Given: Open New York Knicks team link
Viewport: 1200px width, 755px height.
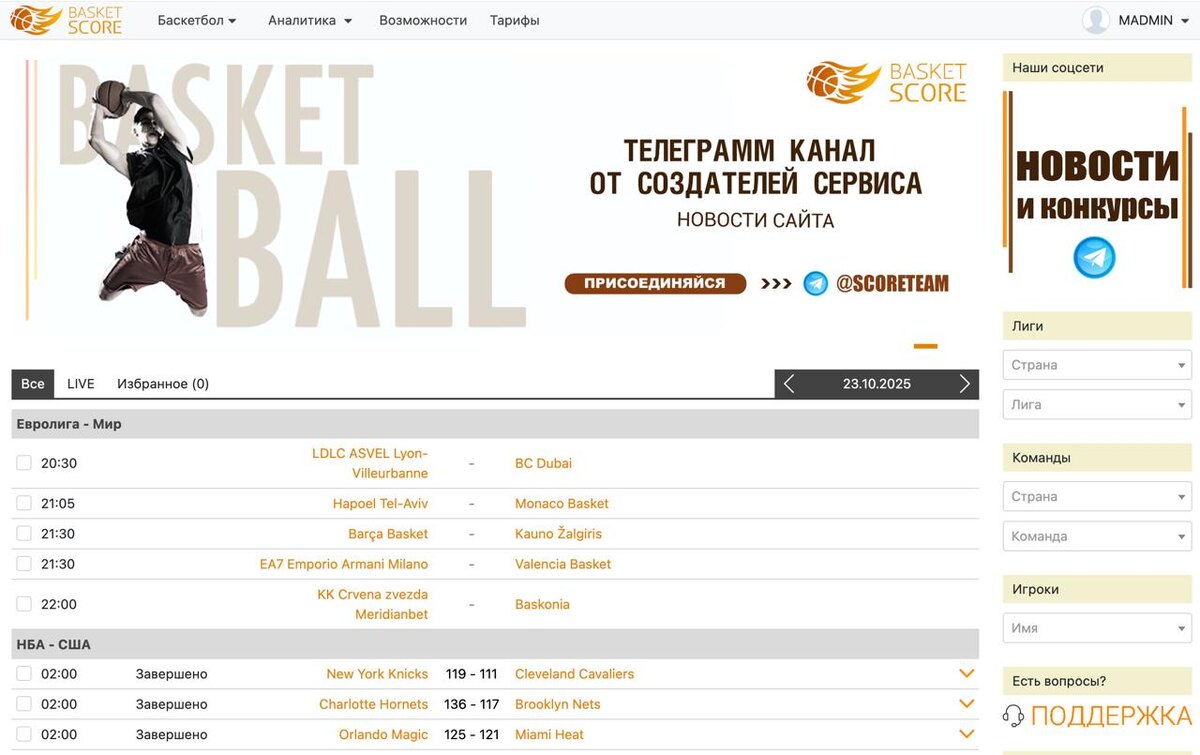Looking at the screenshot, I should pos(377,674).
